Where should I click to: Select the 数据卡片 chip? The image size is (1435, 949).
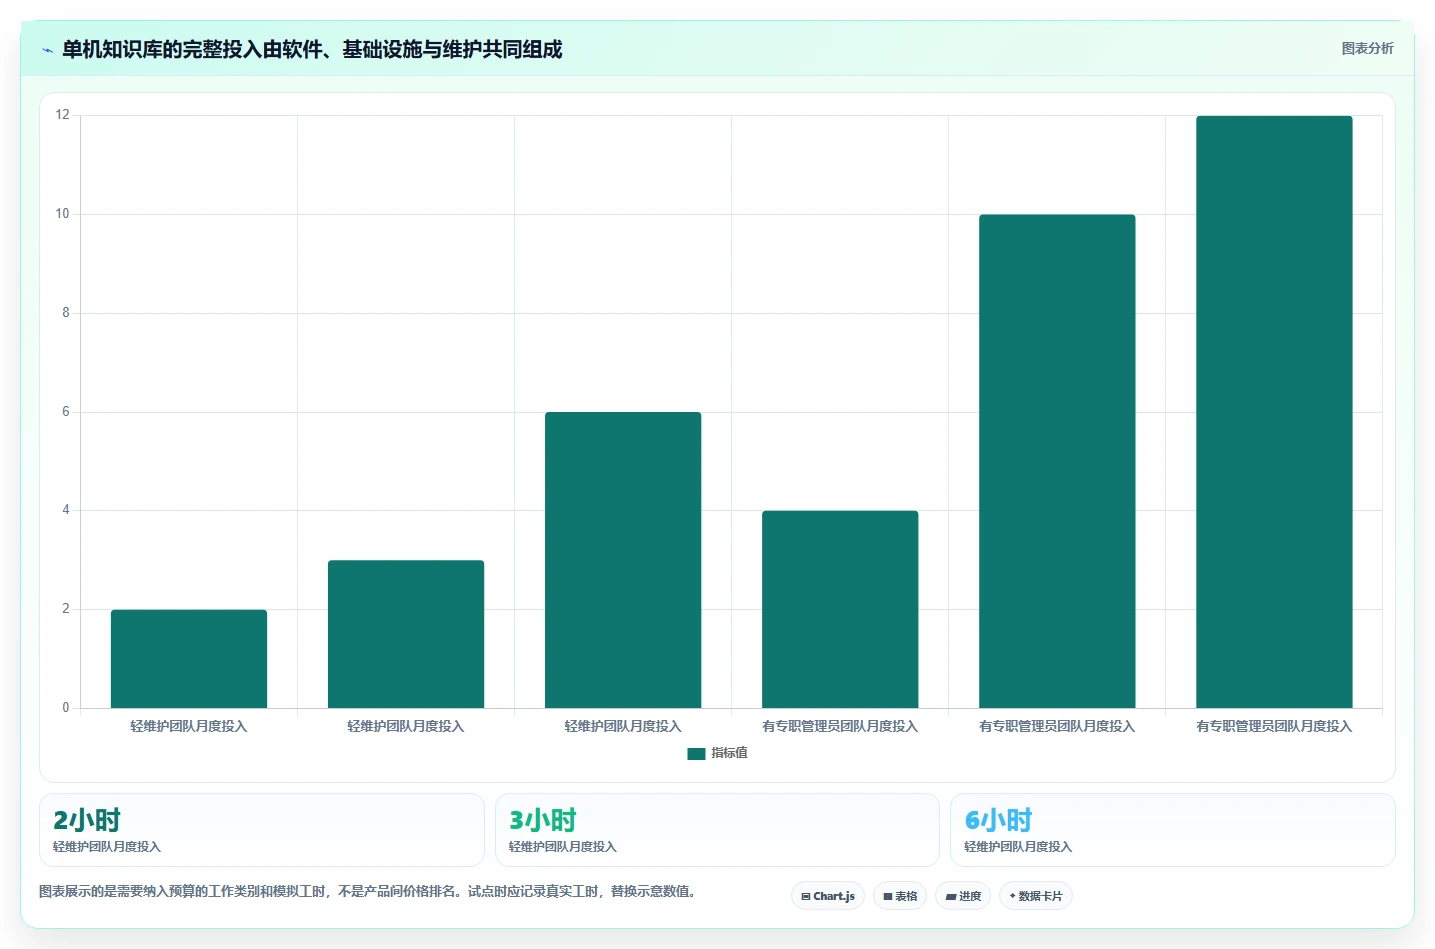(x=1036, y=896)
